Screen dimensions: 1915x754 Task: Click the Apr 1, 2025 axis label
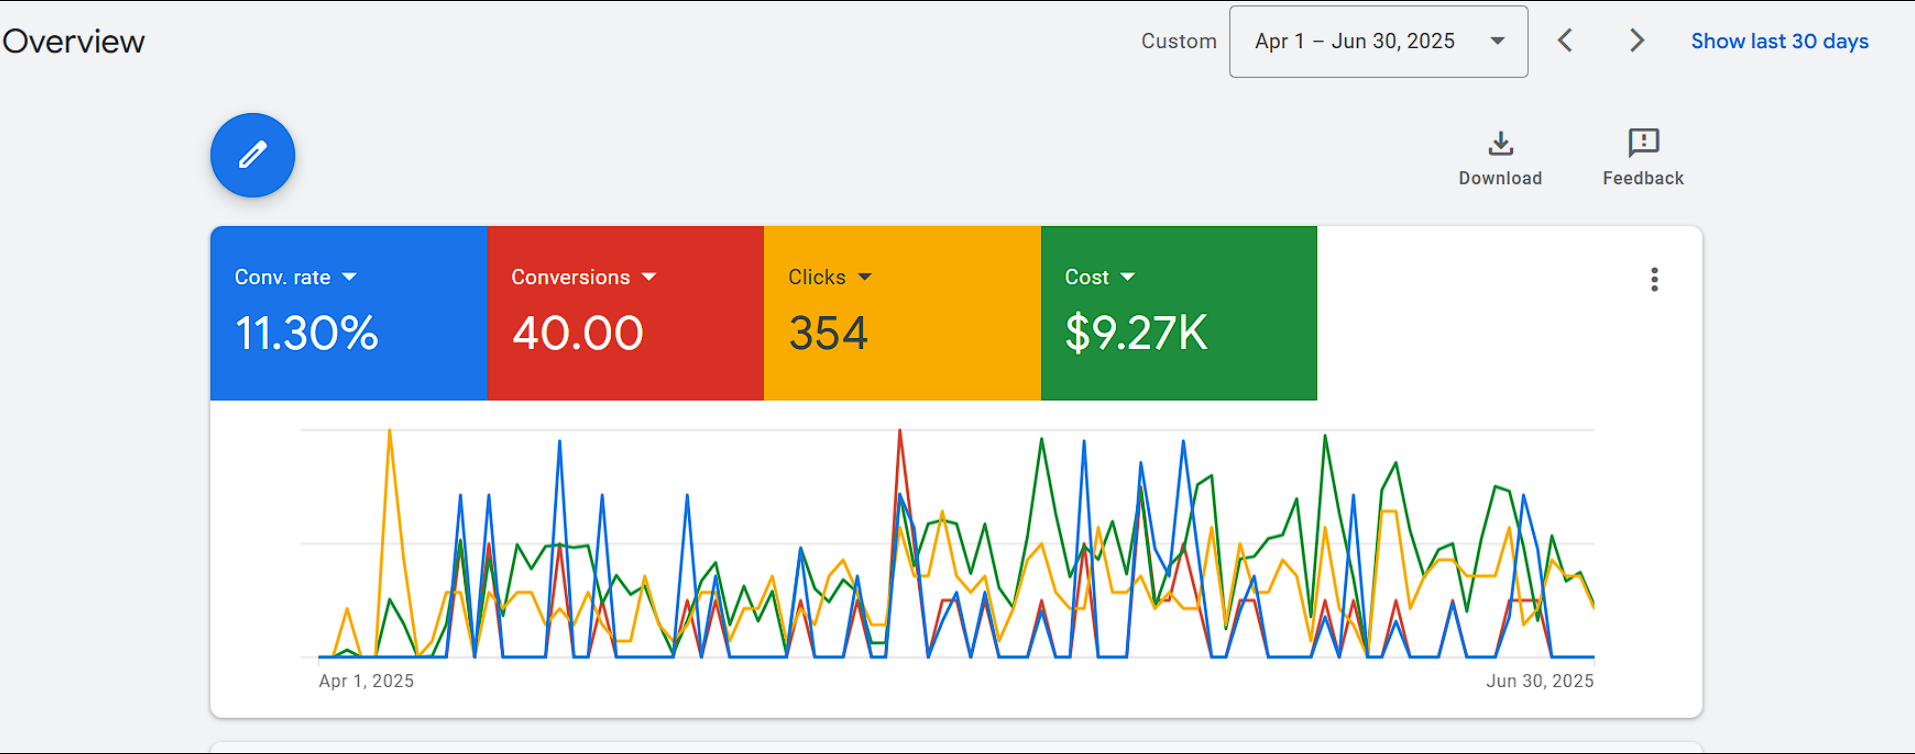pos(366,681)
